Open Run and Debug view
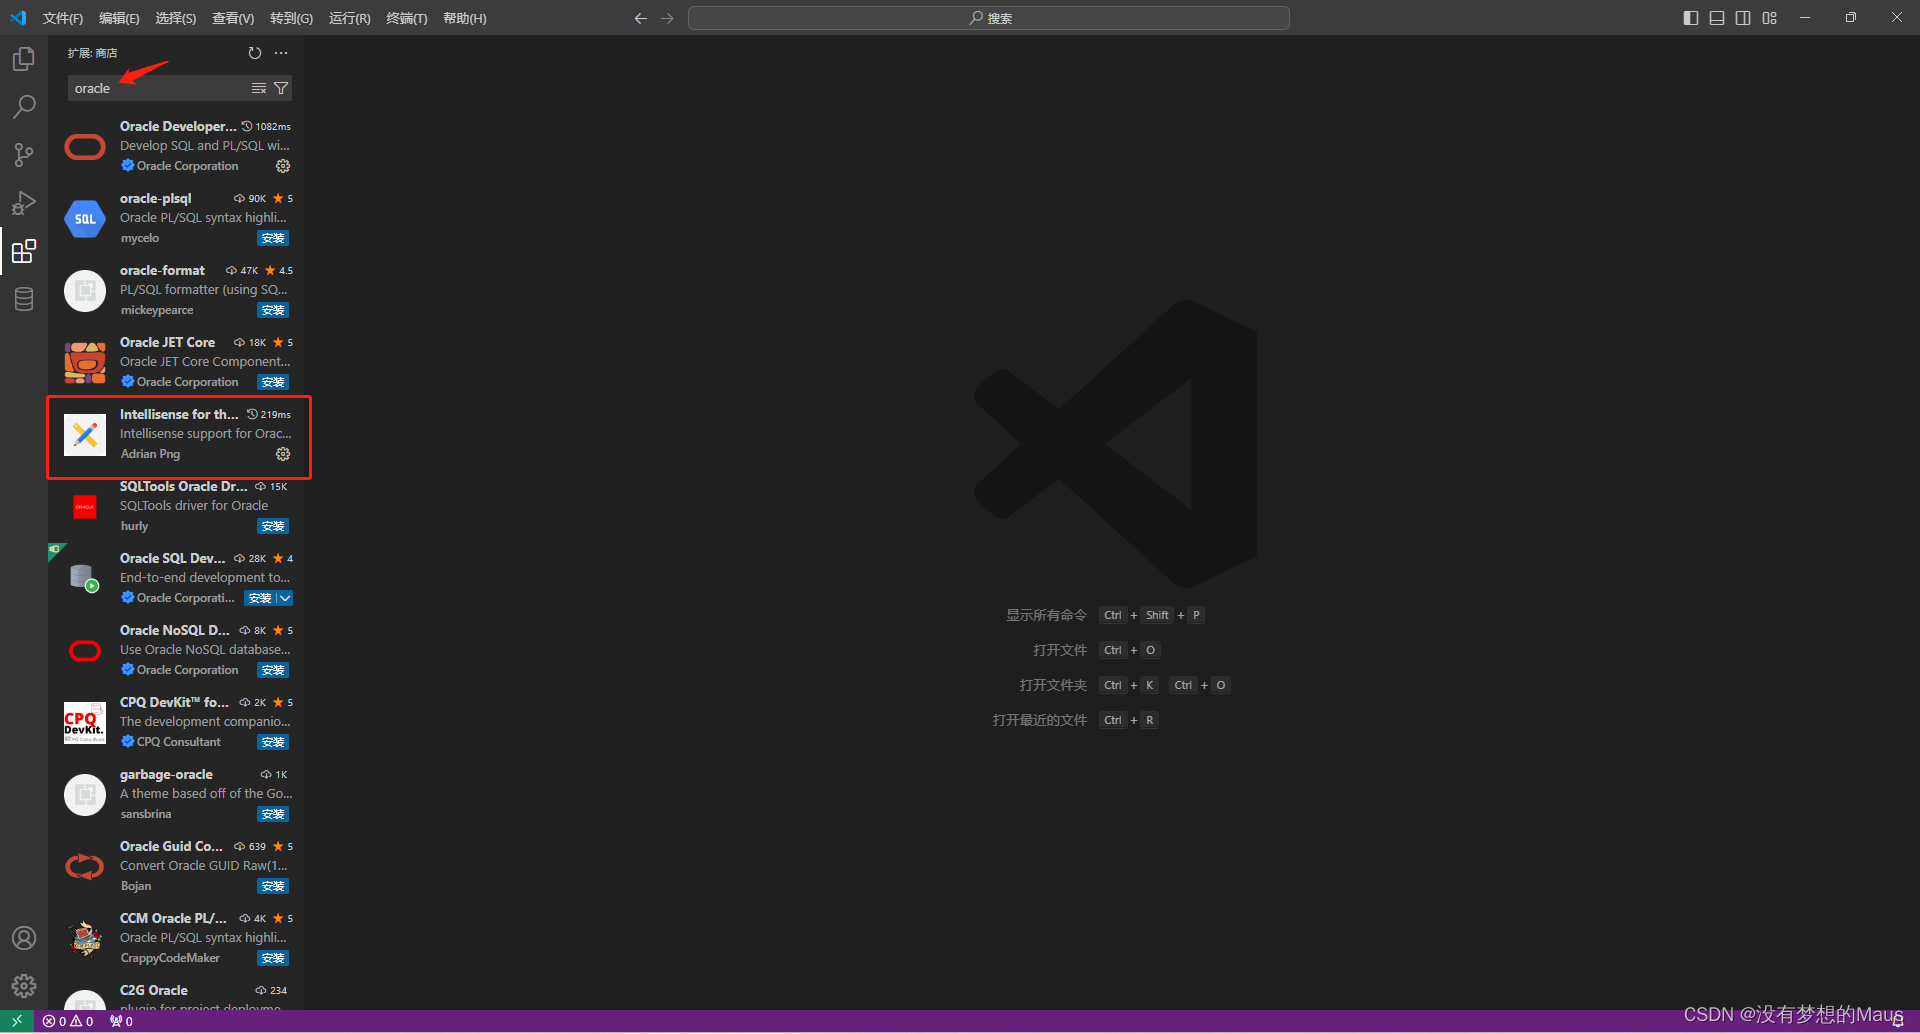This screenshot has width=1920, height=1034. (24, 203)
